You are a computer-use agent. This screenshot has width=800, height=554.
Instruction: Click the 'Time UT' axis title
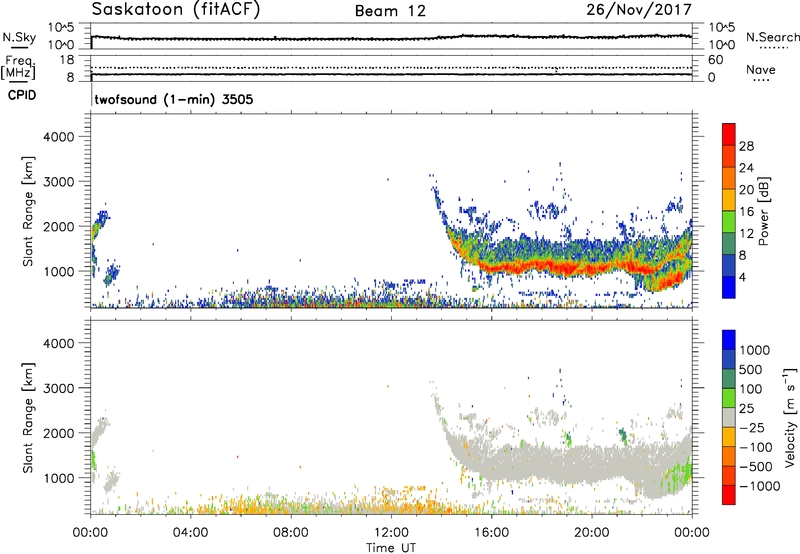click(391, 548)
